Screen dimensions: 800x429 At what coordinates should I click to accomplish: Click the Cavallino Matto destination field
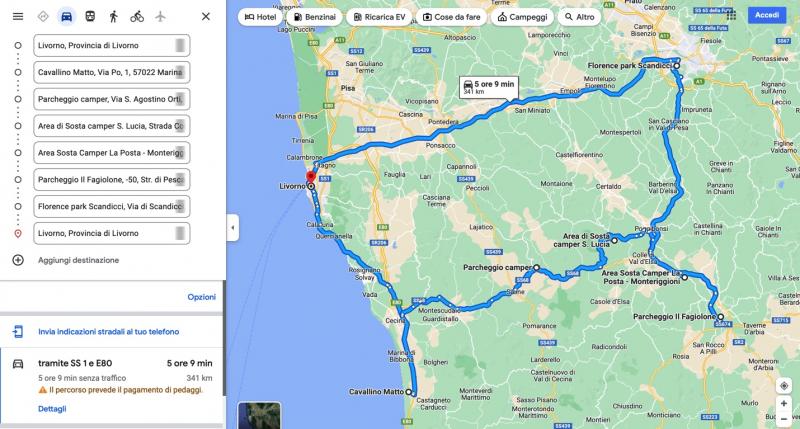pyautogui.click(x=112, y=72)
